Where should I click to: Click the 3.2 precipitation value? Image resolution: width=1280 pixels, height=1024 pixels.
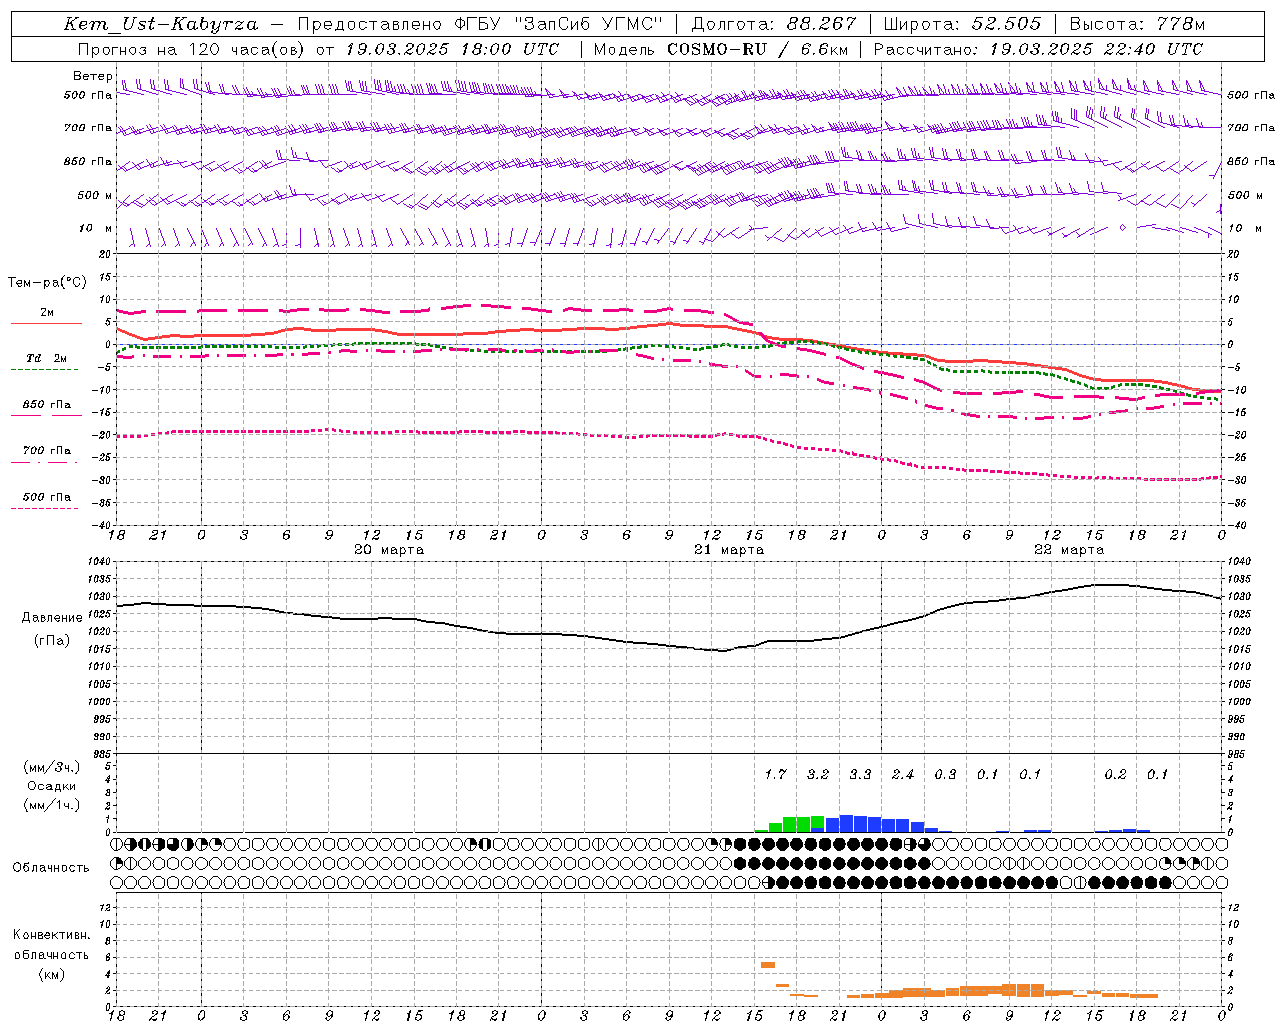coord(818,774)
